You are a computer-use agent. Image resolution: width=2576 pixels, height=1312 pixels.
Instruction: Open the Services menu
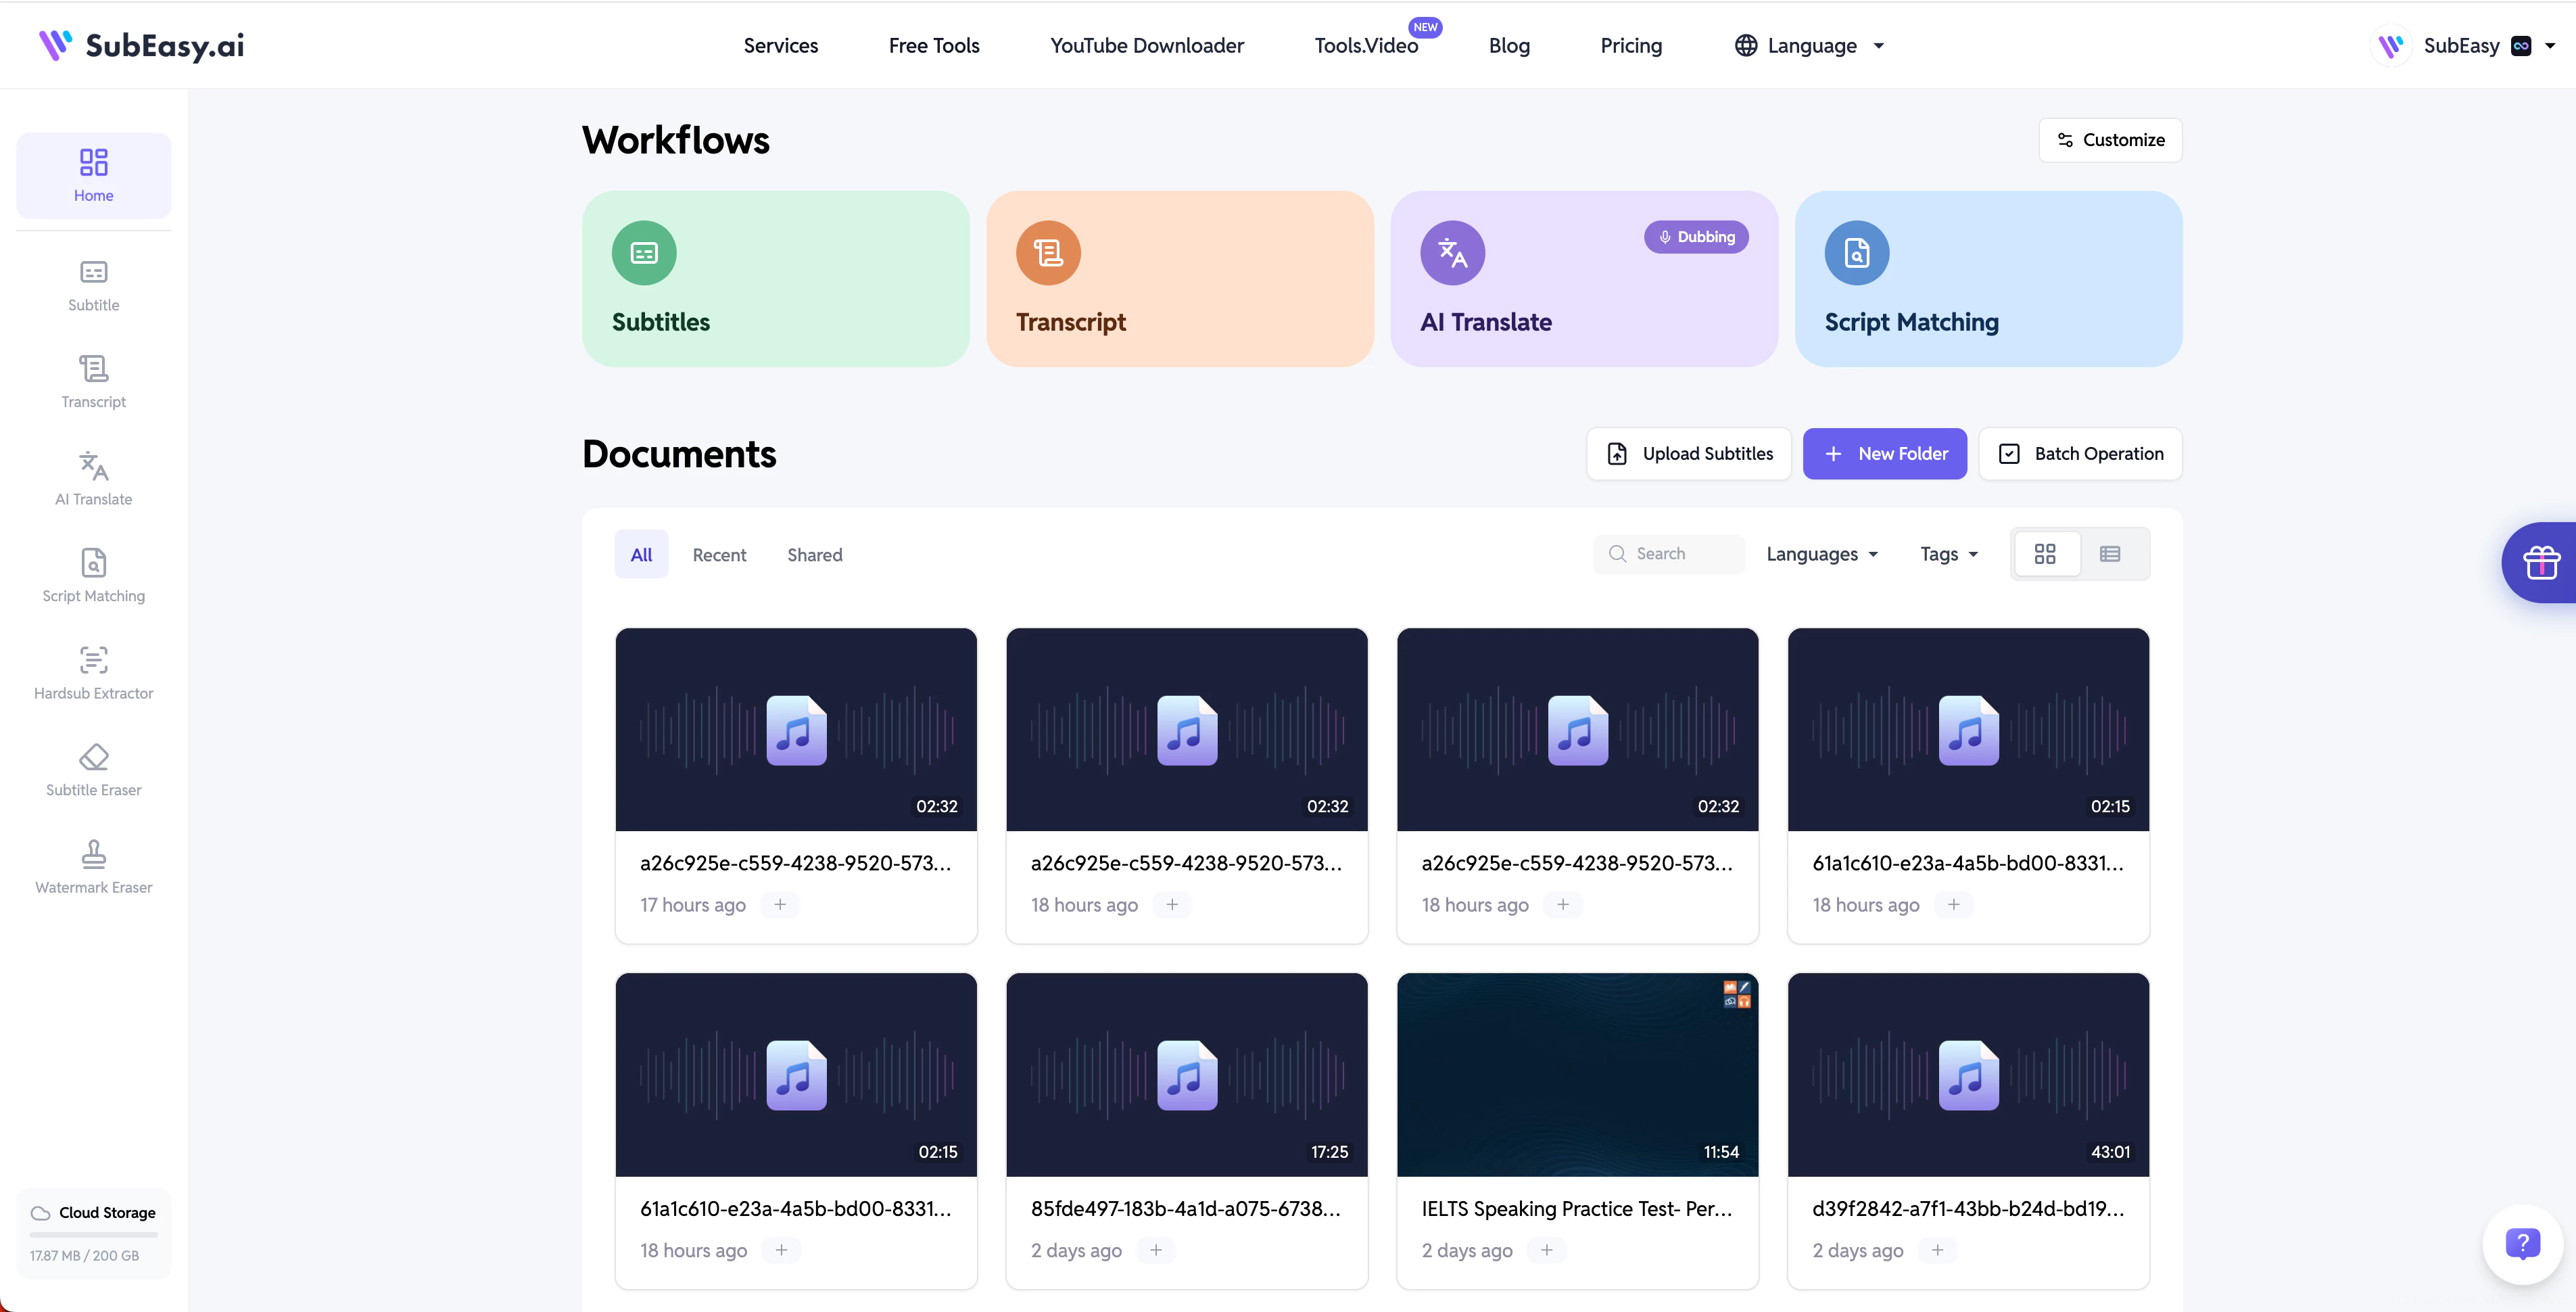[780, 45]
